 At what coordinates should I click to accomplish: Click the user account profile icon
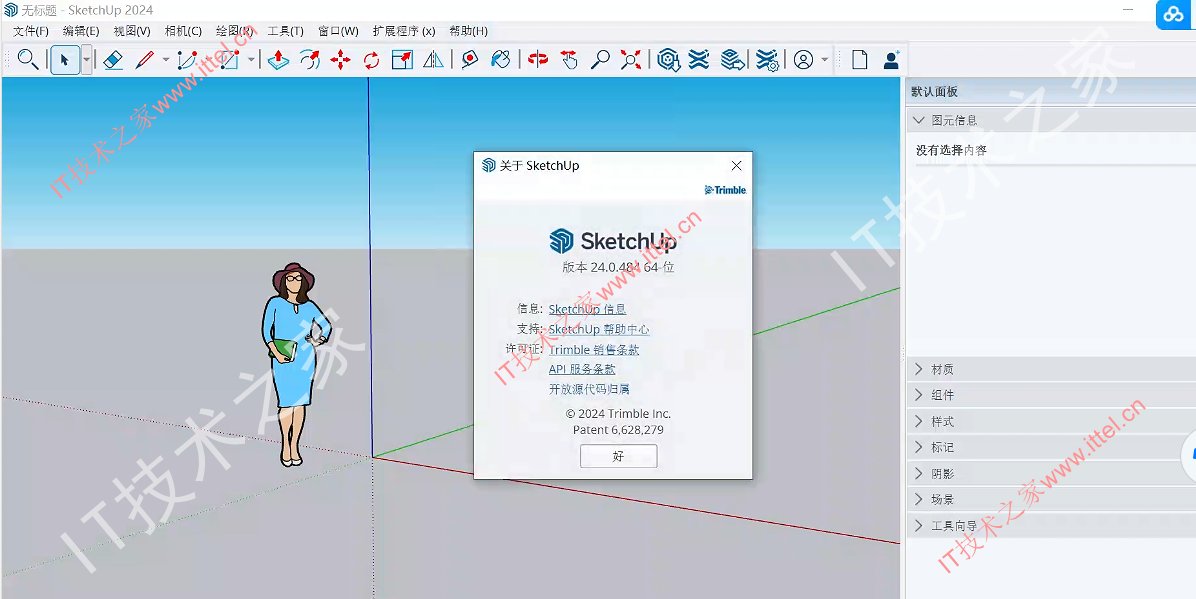803,60
